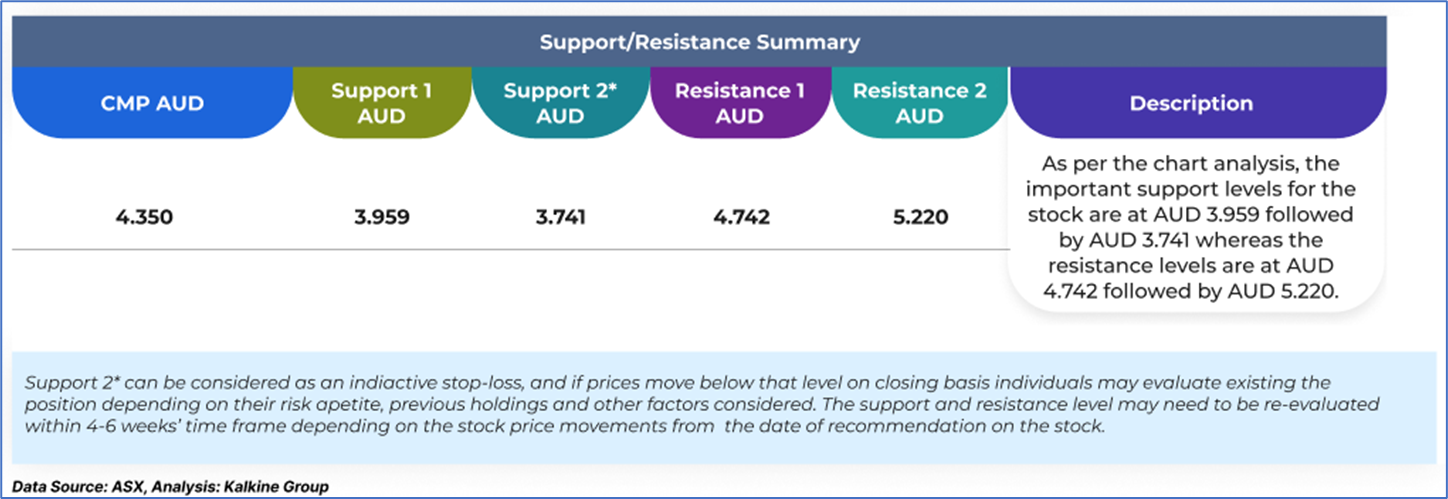This screenshot has width=1448, height=499.
Task: Click the Support 1 AUD header
Action: point(381,103)
